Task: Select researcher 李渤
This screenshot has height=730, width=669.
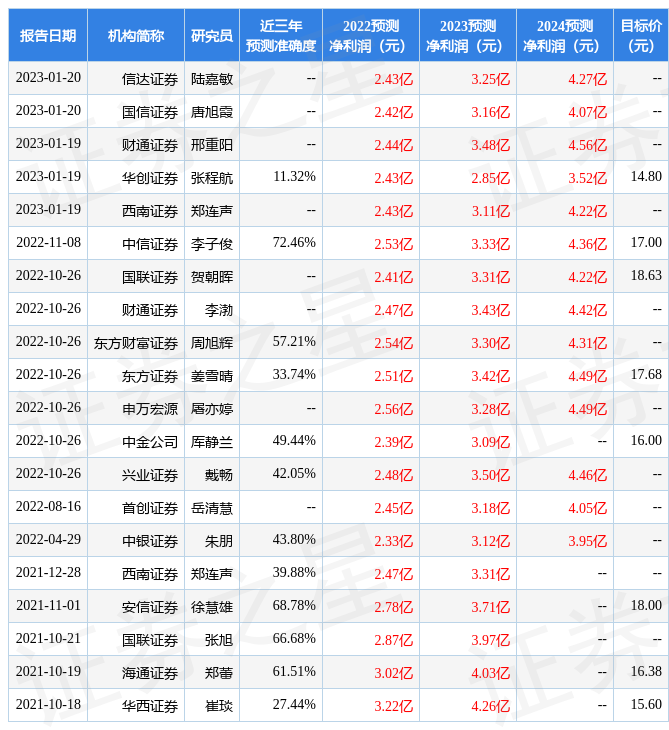Action: 219,310
